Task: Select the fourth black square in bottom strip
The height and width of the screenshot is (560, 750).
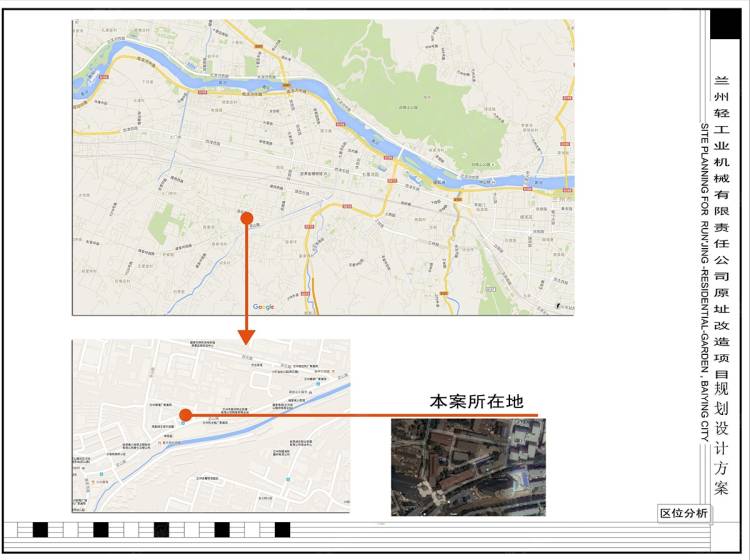Action: pos(222,529)
